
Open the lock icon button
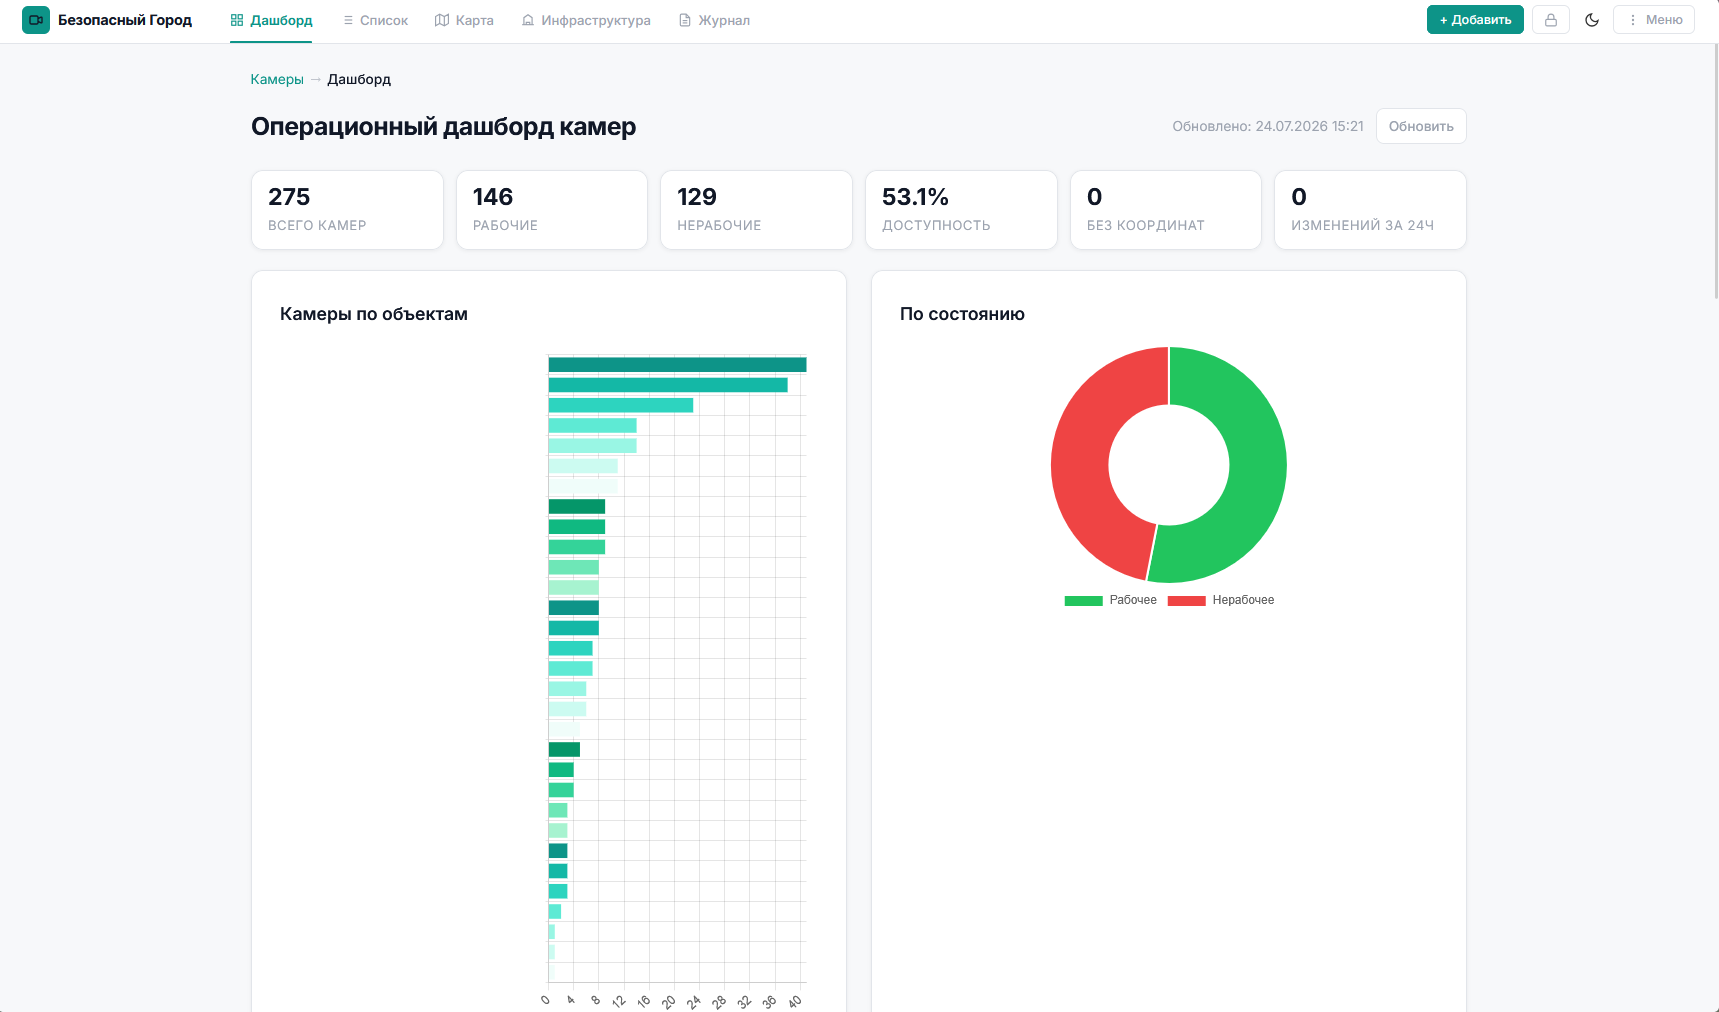pos(1551,20)
